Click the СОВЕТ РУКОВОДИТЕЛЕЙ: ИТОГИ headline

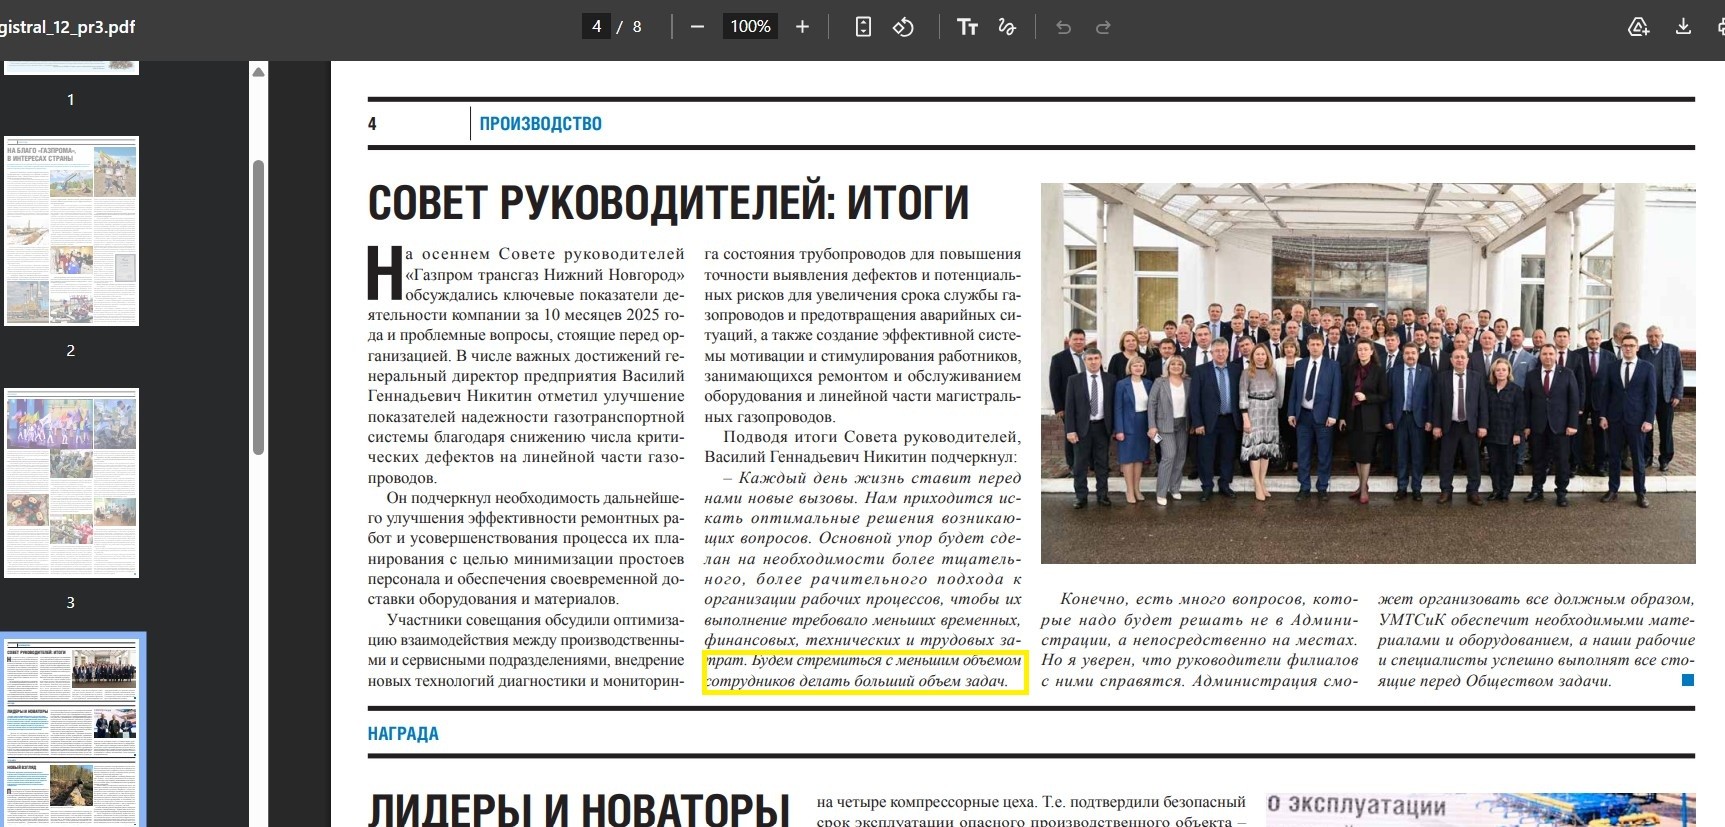tap(668, 202)
